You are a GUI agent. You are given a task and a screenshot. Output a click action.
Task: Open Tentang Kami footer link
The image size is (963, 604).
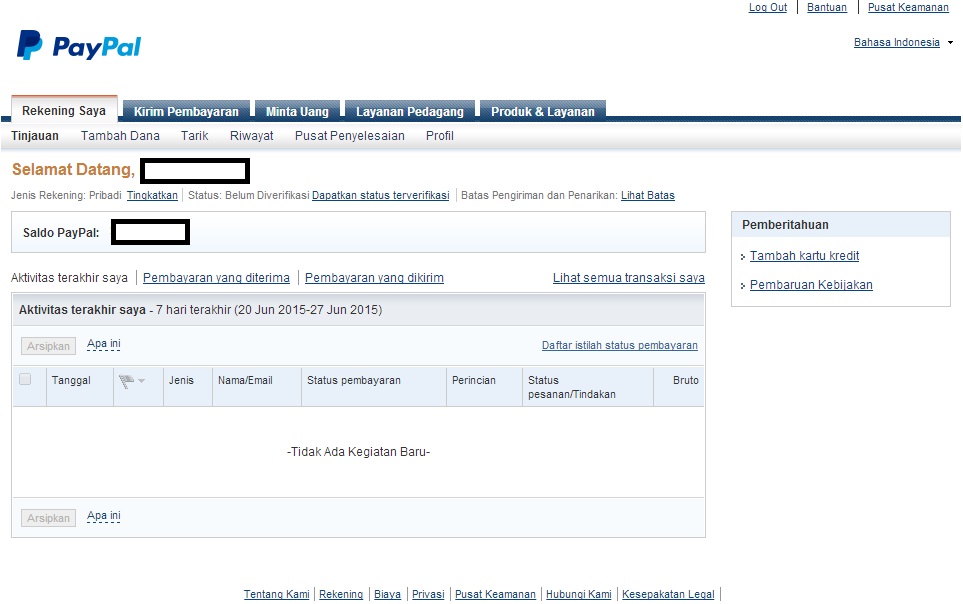tap(276, 594)
